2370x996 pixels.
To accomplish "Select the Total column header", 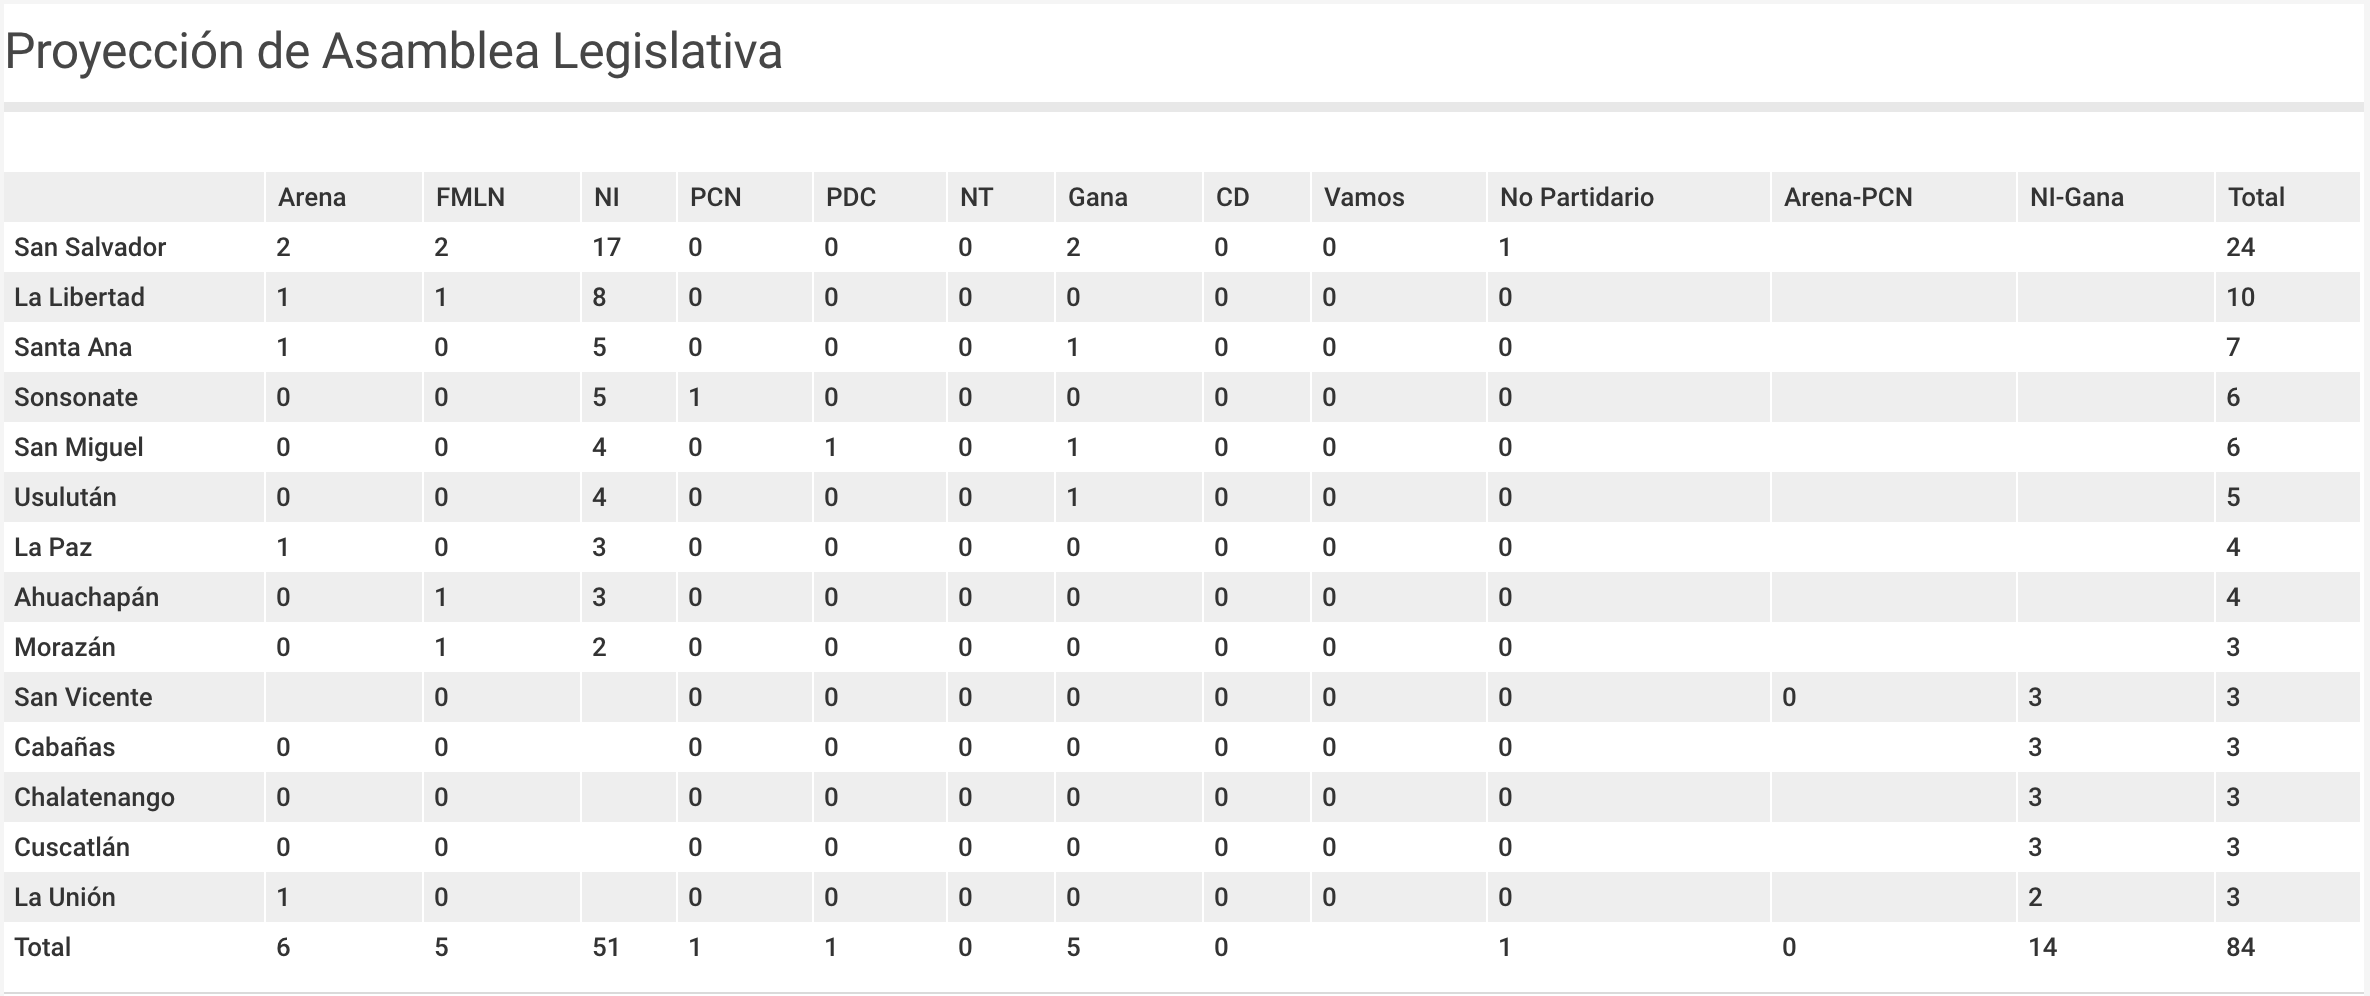I will pos(2256,197).
